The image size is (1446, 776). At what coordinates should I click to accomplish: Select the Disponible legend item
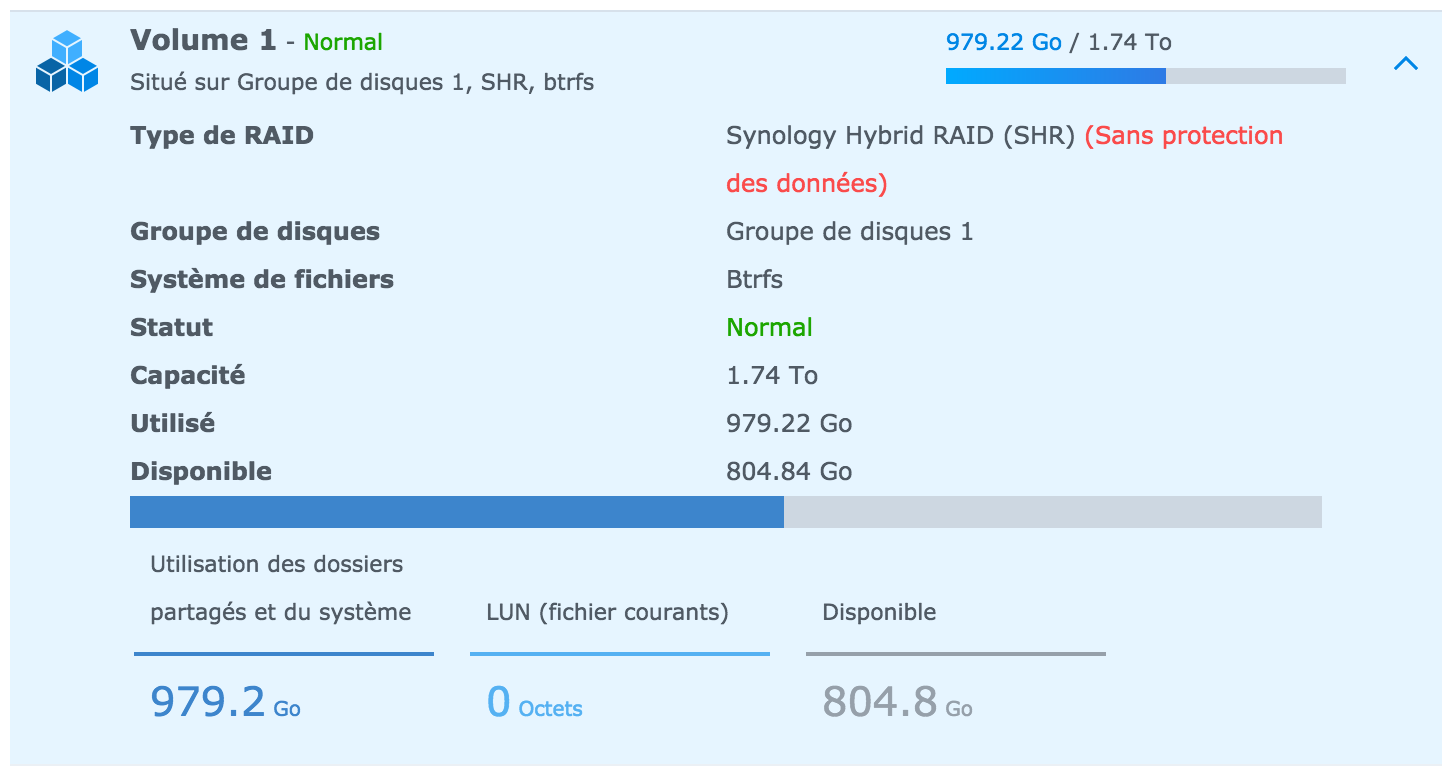pos(879,612)
